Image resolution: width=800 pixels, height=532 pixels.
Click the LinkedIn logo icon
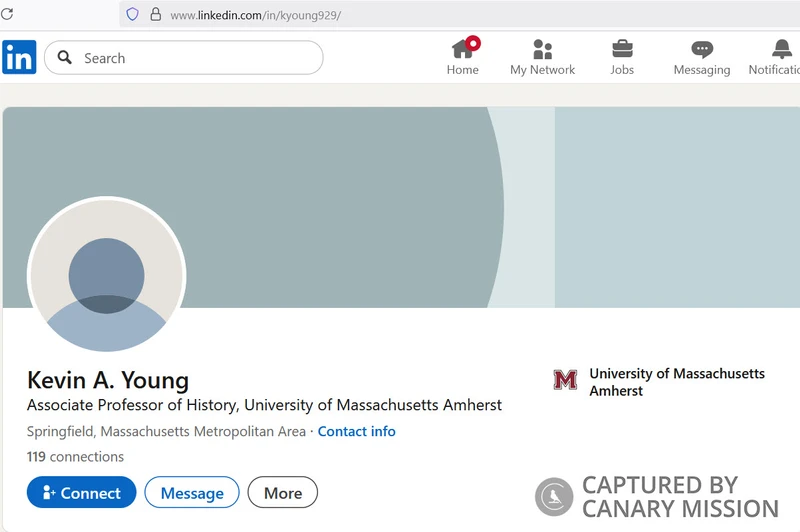(x=19, y=57)
